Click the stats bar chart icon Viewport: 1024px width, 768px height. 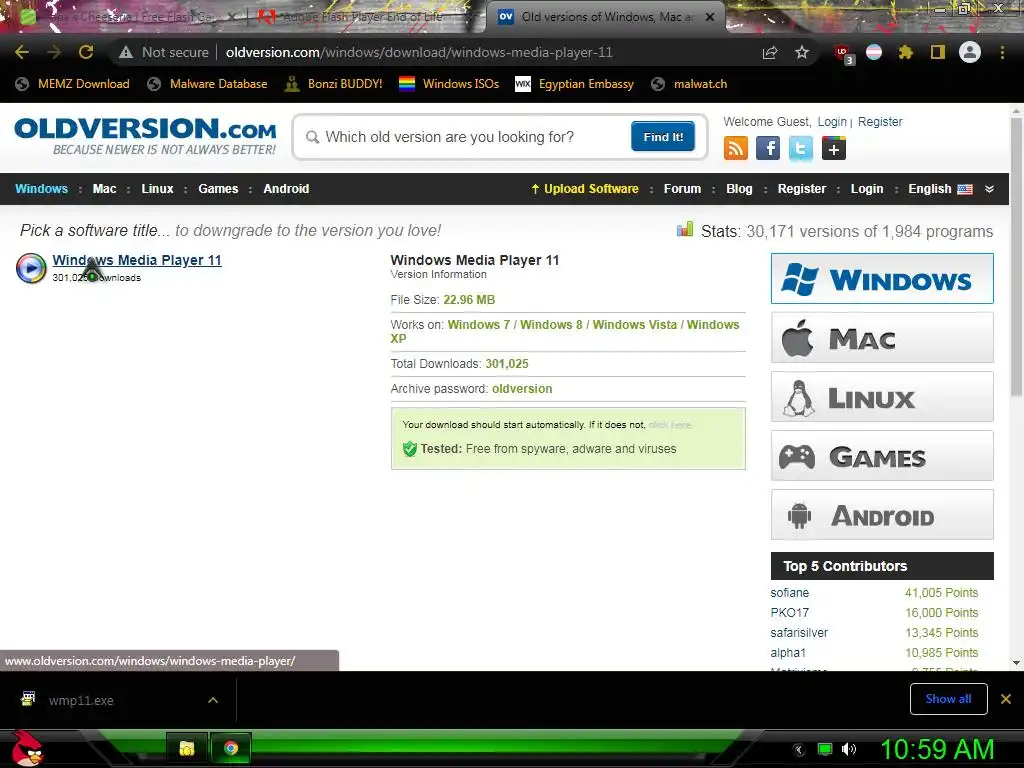tap(684, 229)
